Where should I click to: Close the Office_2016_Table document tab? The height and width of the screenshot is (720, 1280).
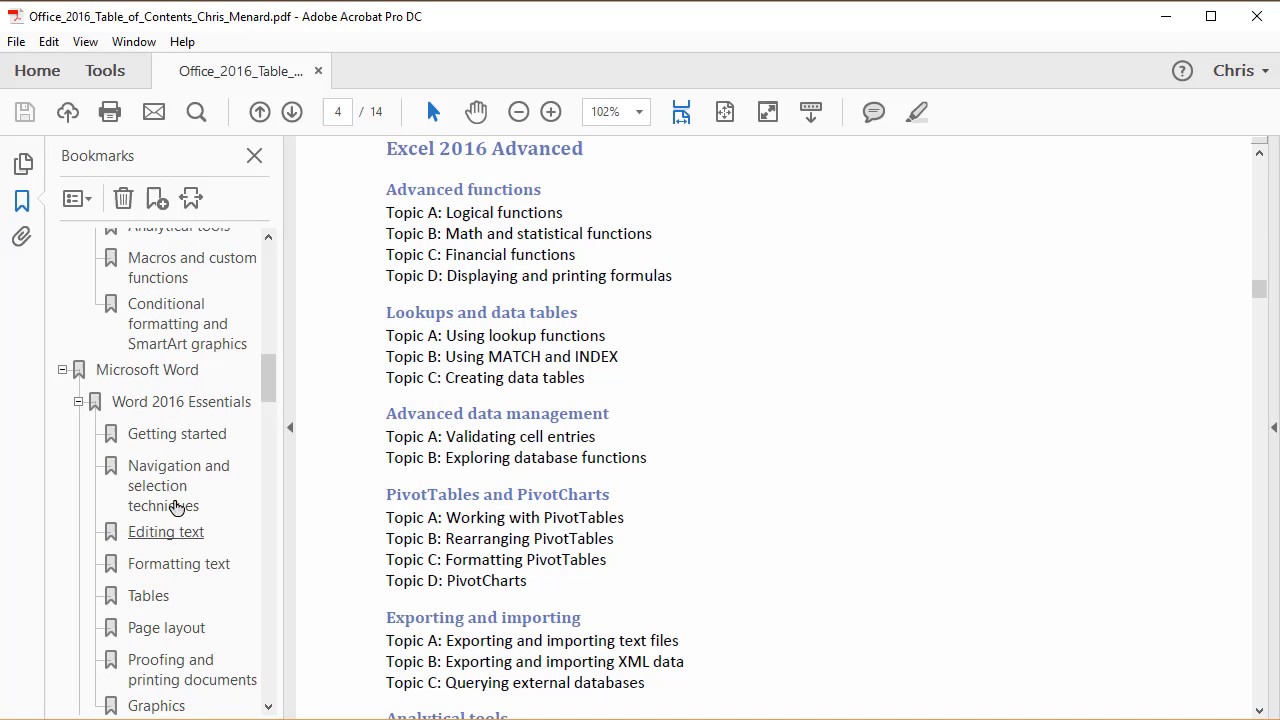click(x=318, y=71)
